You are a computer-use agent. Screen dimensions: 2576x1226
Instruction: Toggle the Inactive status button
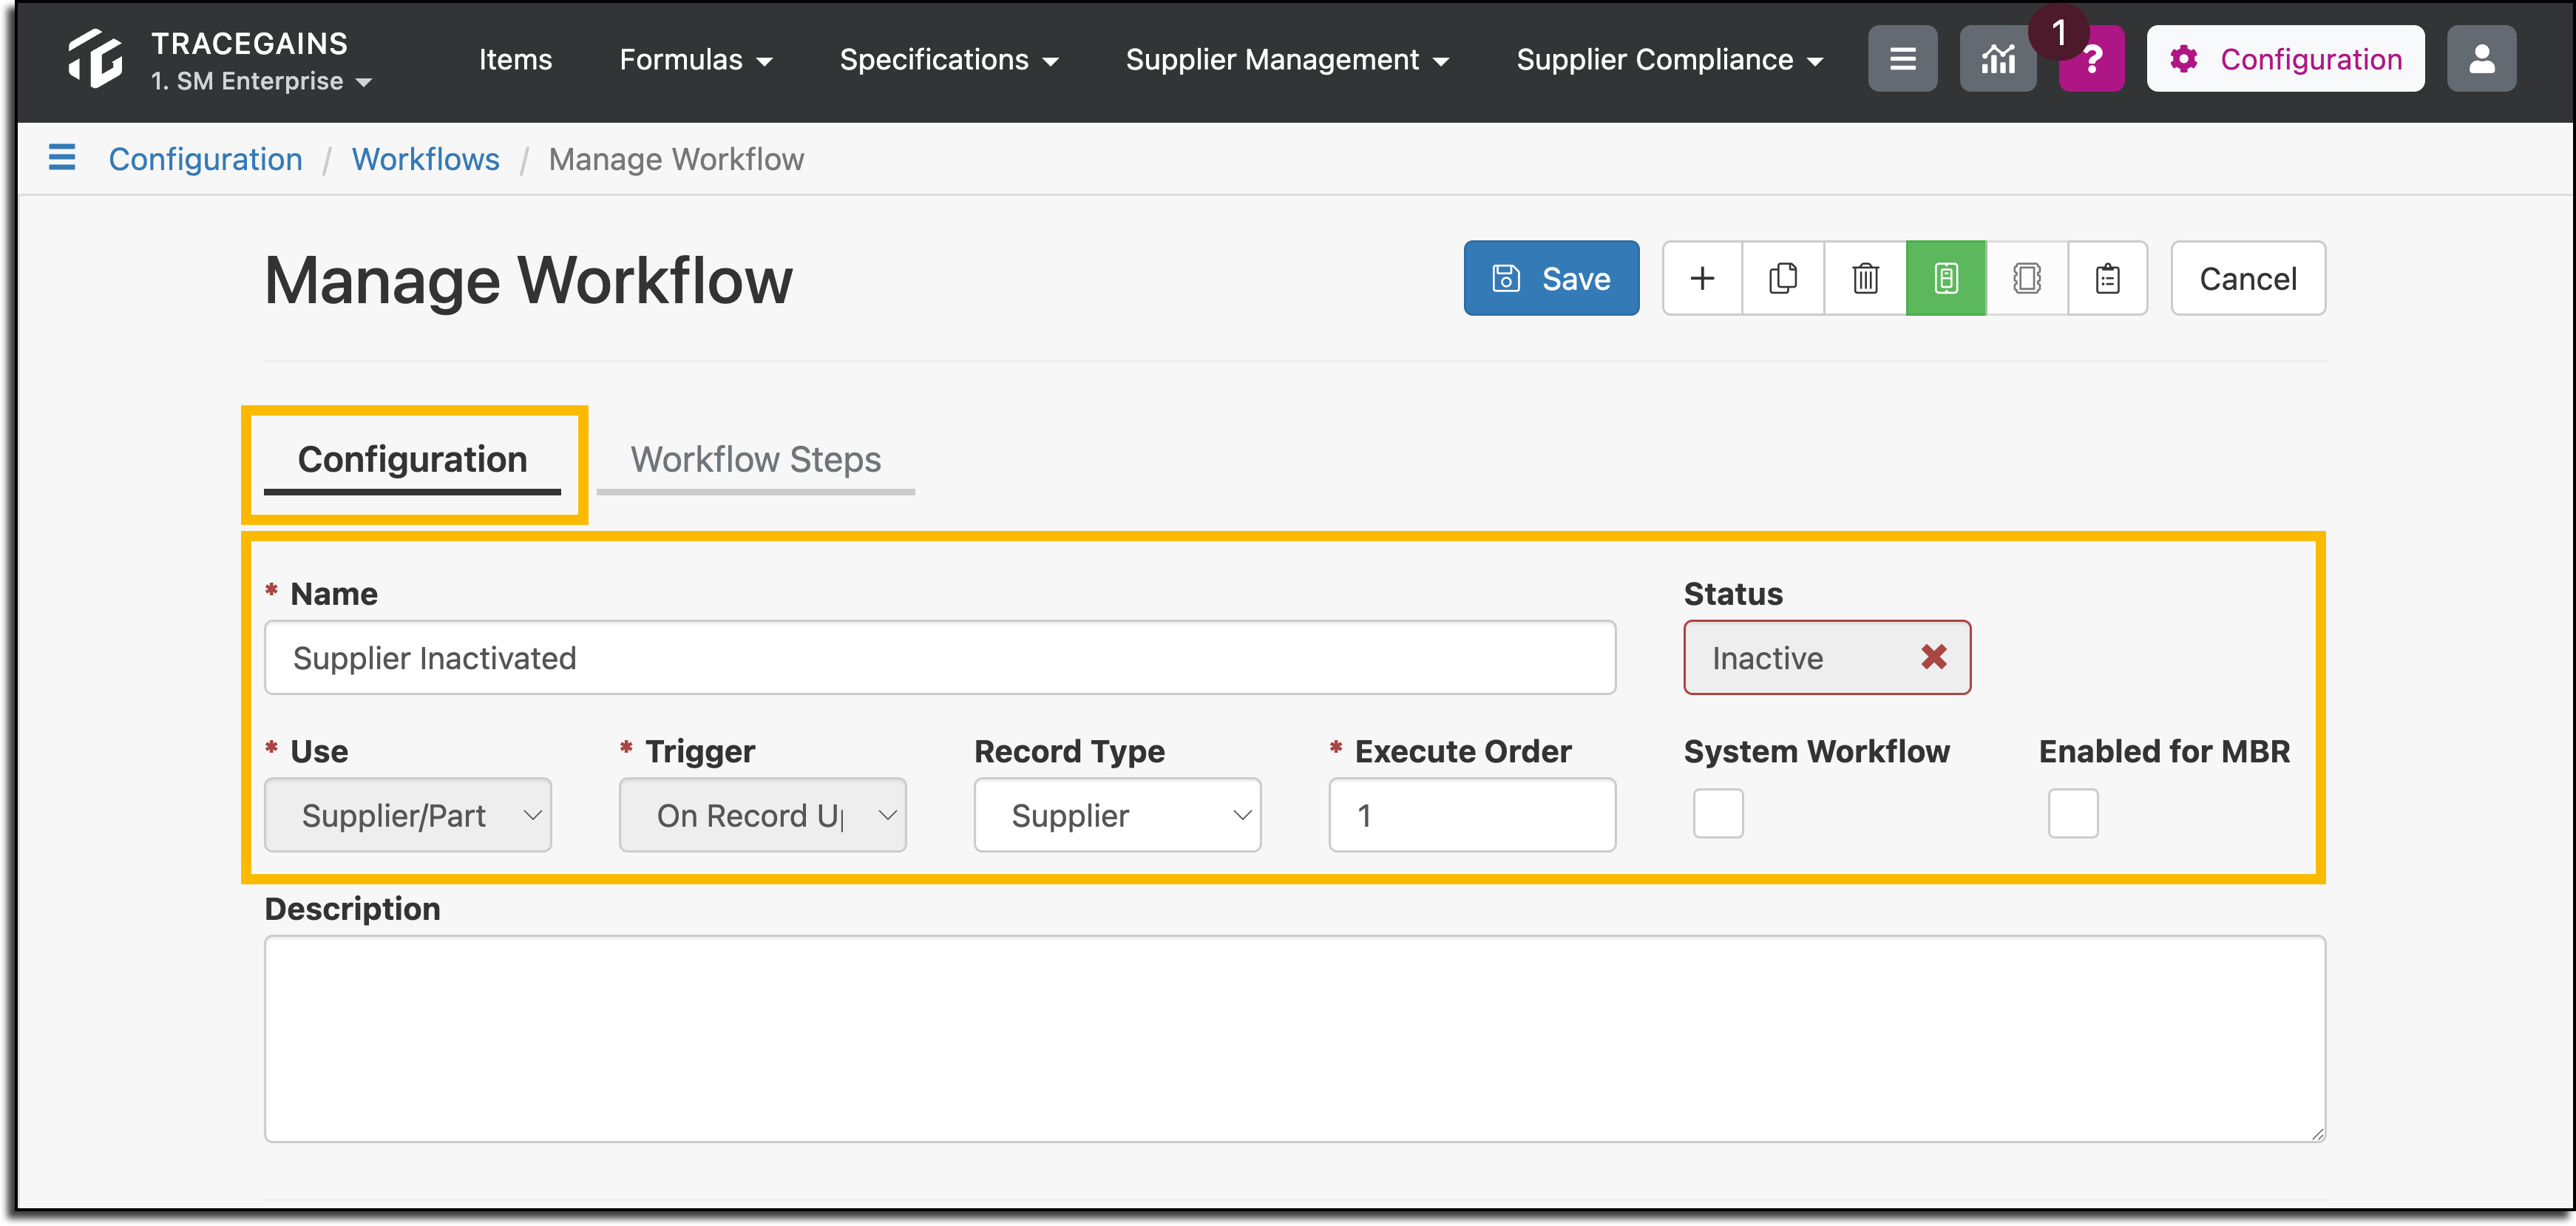click(1827, 657)
